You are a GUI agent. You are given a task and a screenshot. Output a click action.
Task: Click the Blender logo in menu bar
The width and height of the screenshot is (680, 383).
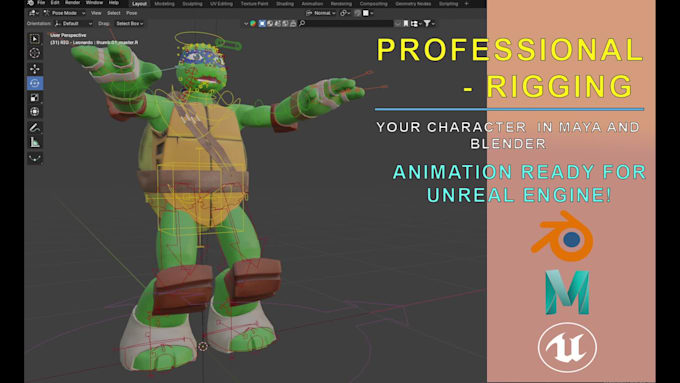pos(30,3)
